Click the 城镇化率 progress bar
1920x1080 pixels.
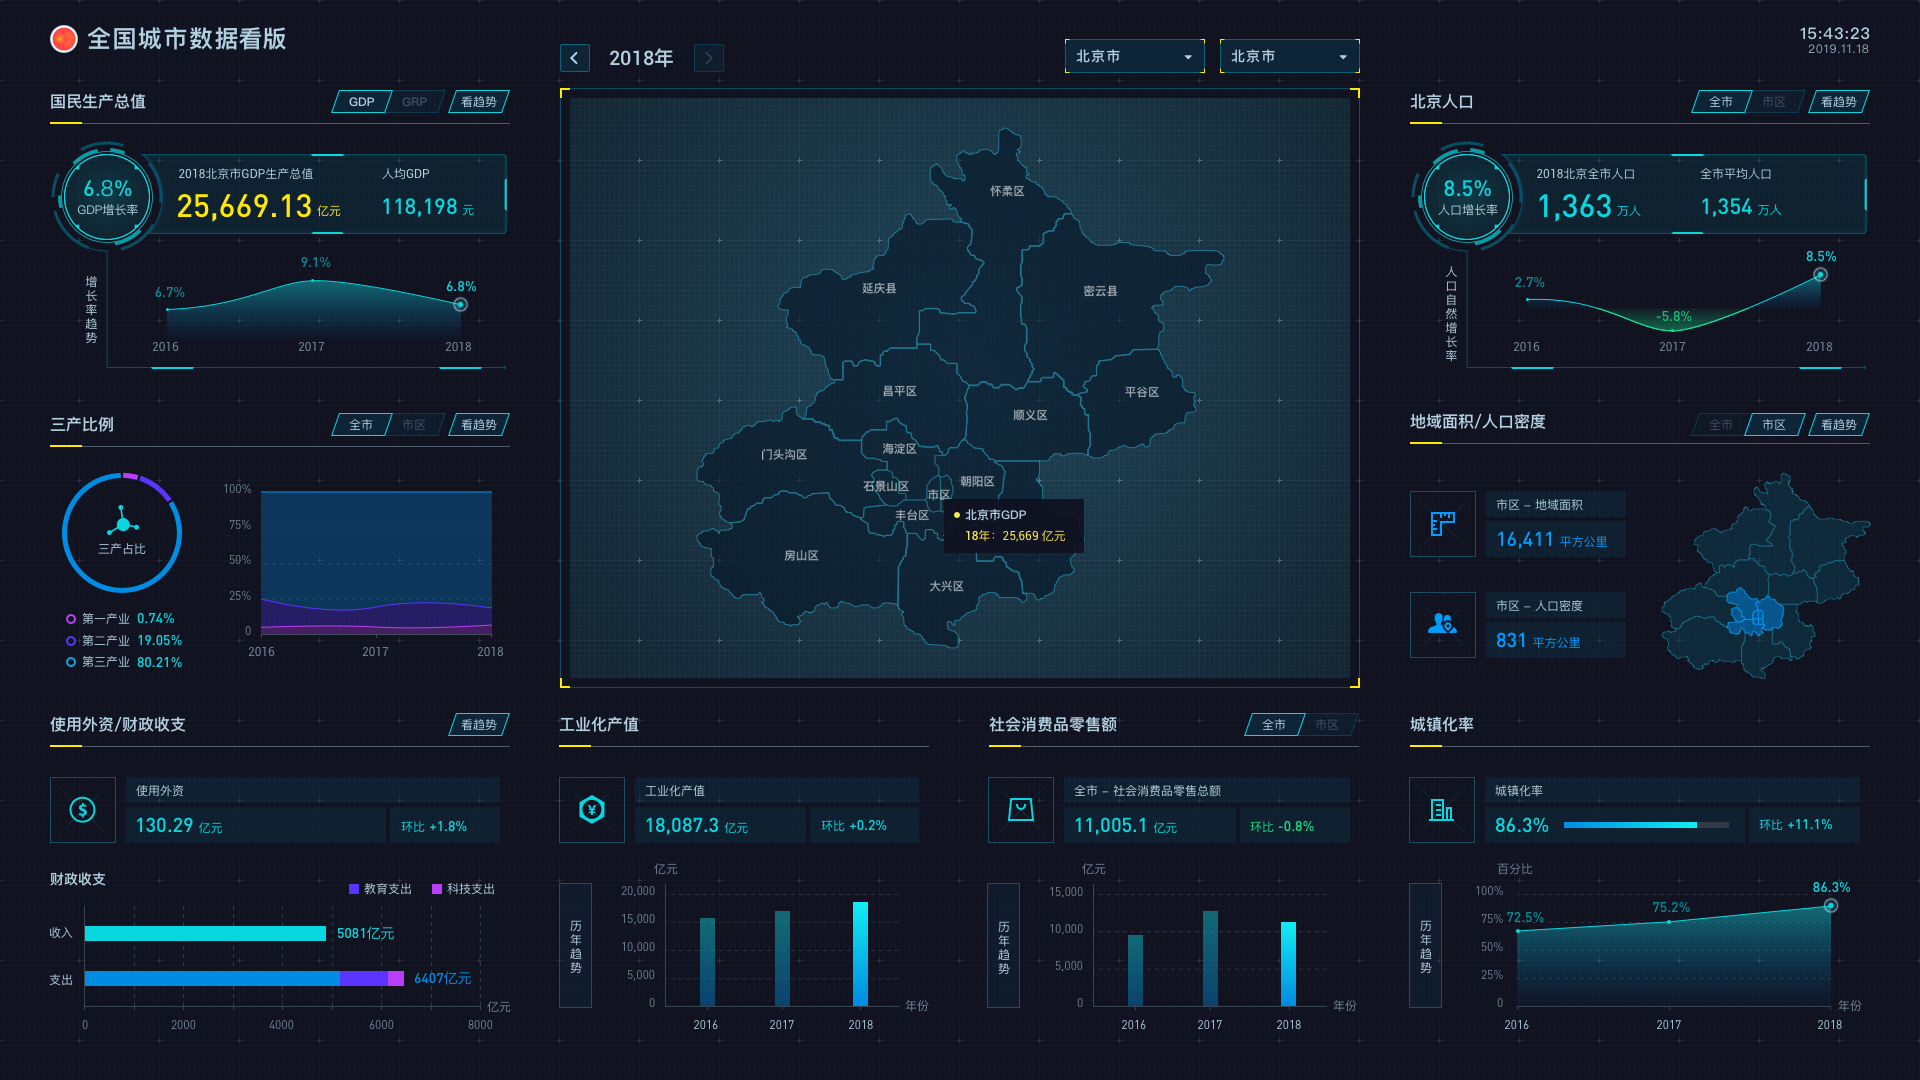1645,825
